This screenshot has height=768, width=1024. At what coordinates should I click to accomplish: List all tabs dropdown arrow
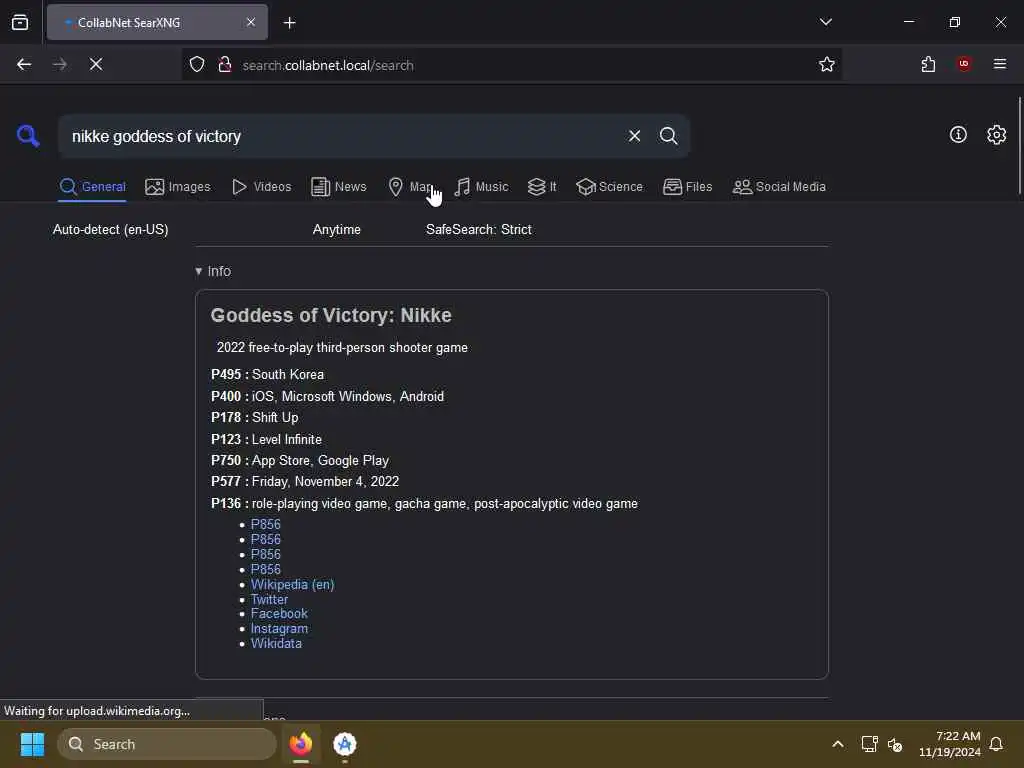[x=825, y=22]
